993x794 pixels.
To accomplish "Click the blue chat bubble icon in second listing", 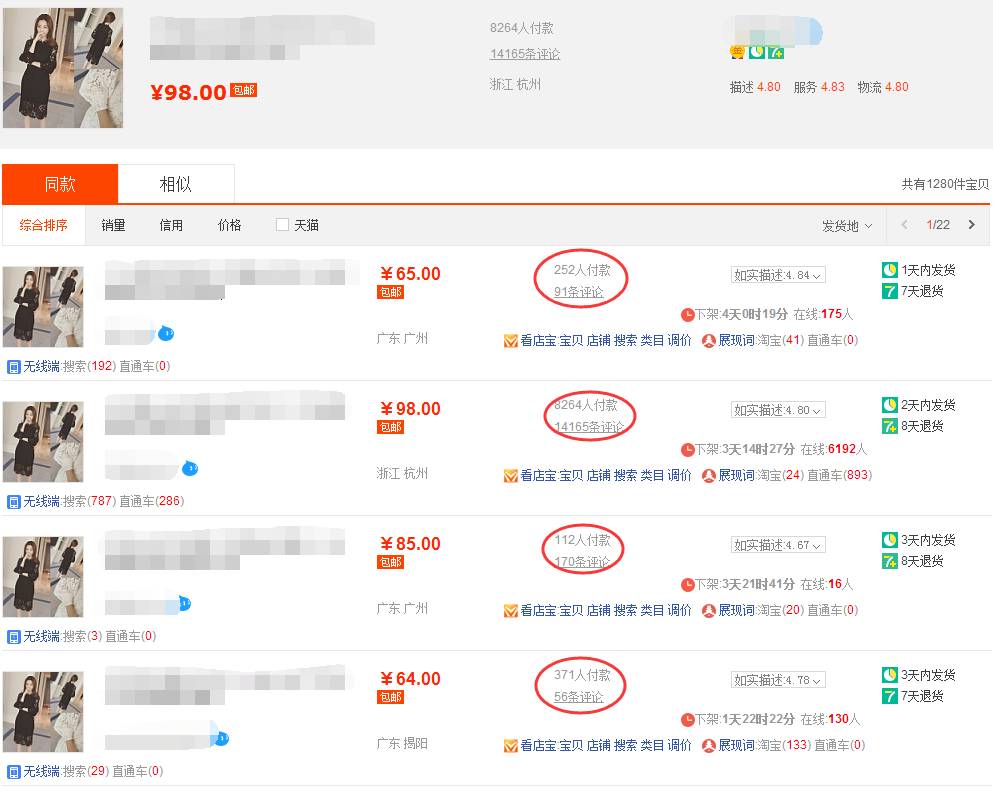I will (x=190, y=469).
